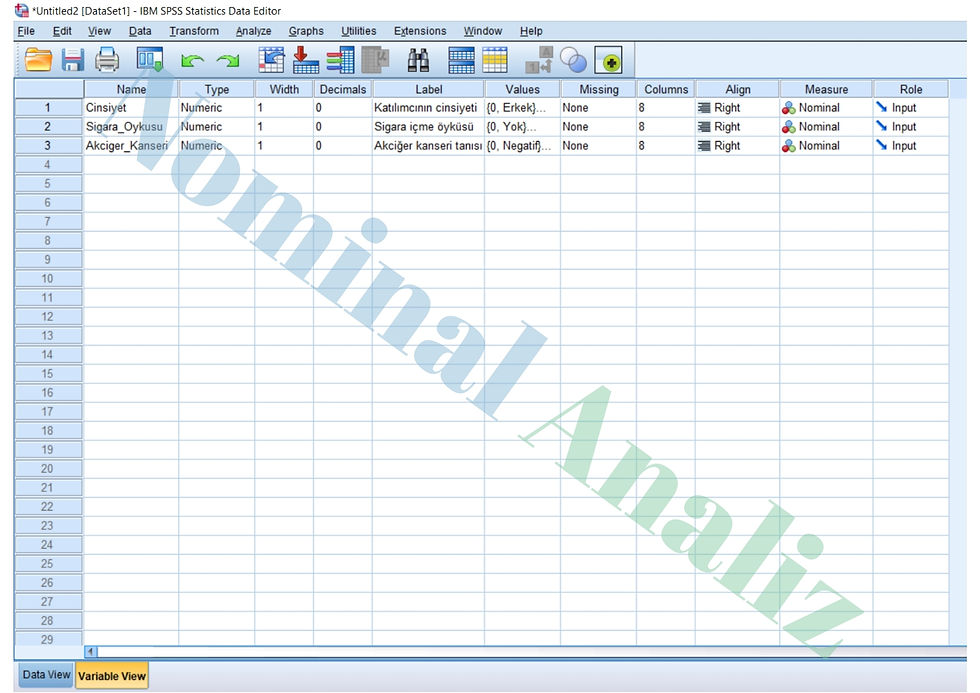Image resolution: width=980 pixels, height=693 pixels.
Task: Click the 'Sigara içme öyküsü' label cell
Action: (x=429, y=127)
